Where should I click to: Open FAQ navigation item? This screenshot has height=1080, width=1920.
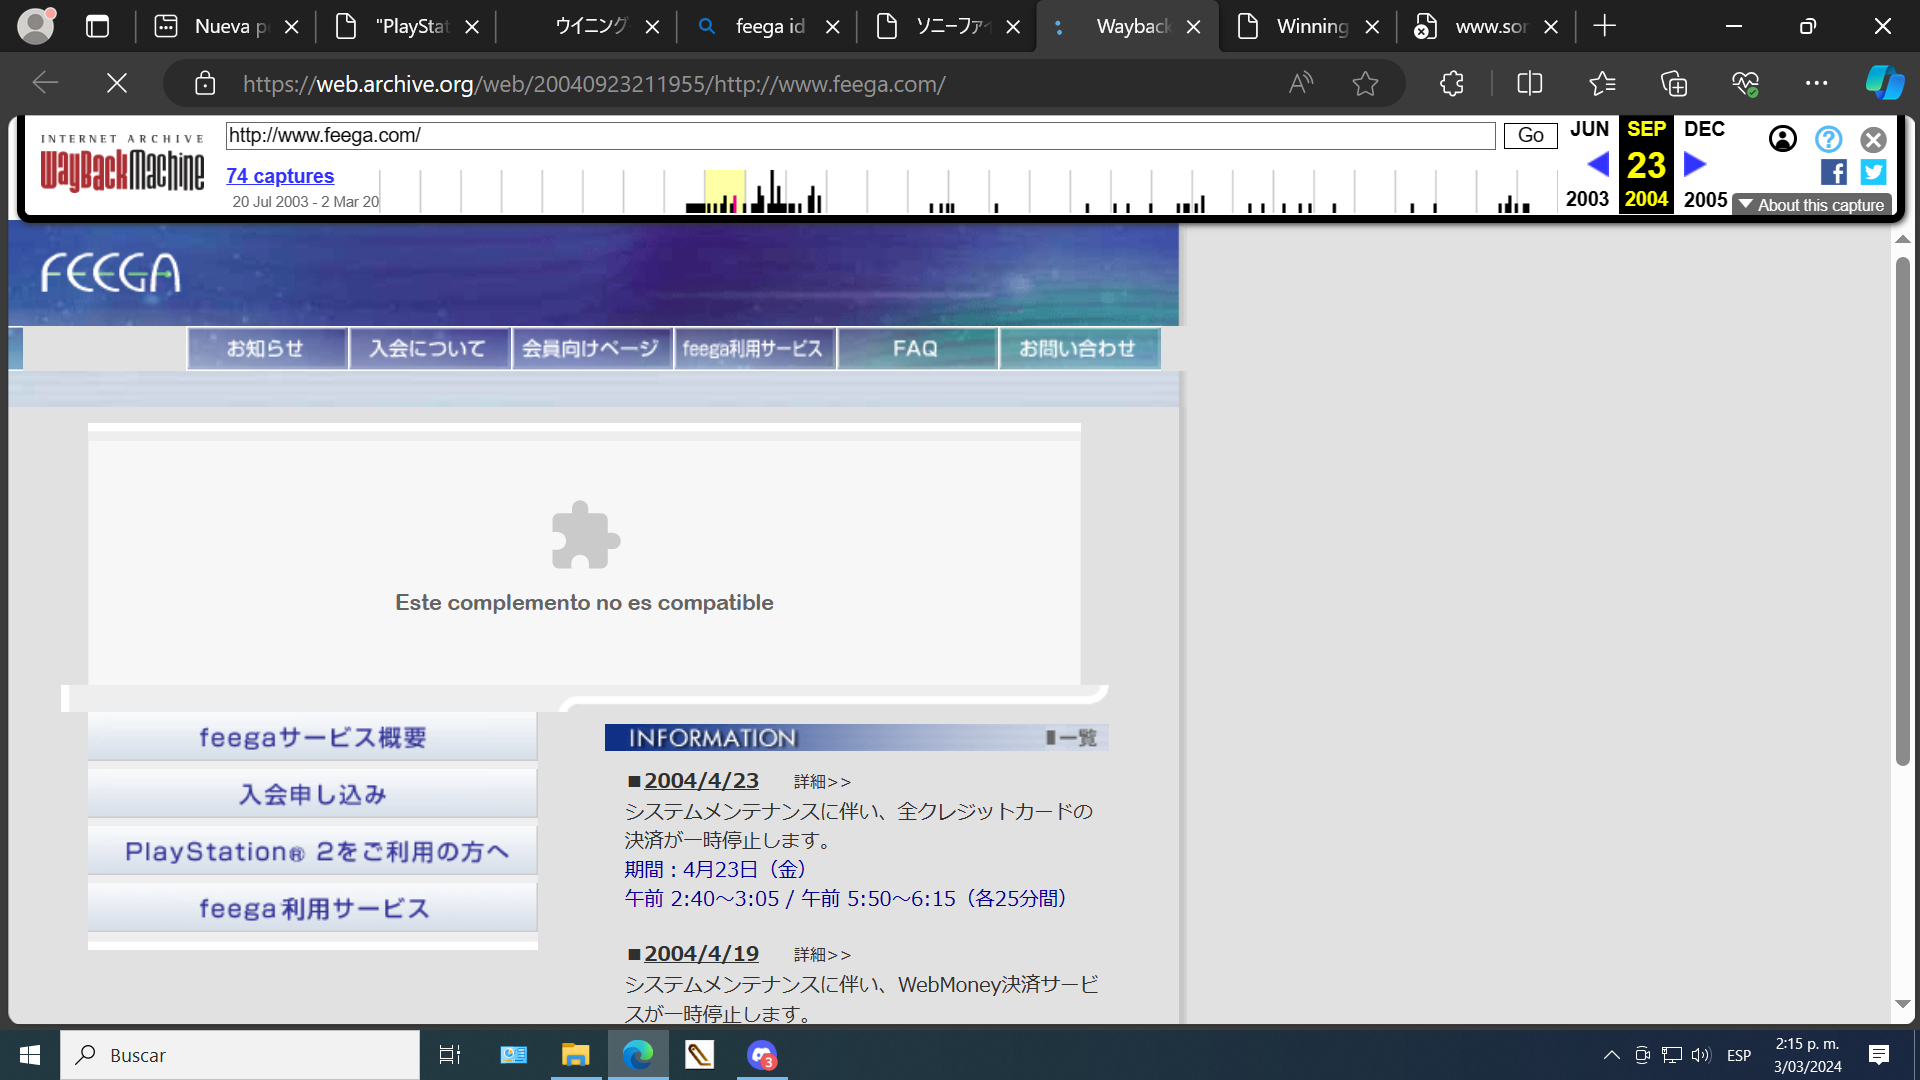point(917,348)
